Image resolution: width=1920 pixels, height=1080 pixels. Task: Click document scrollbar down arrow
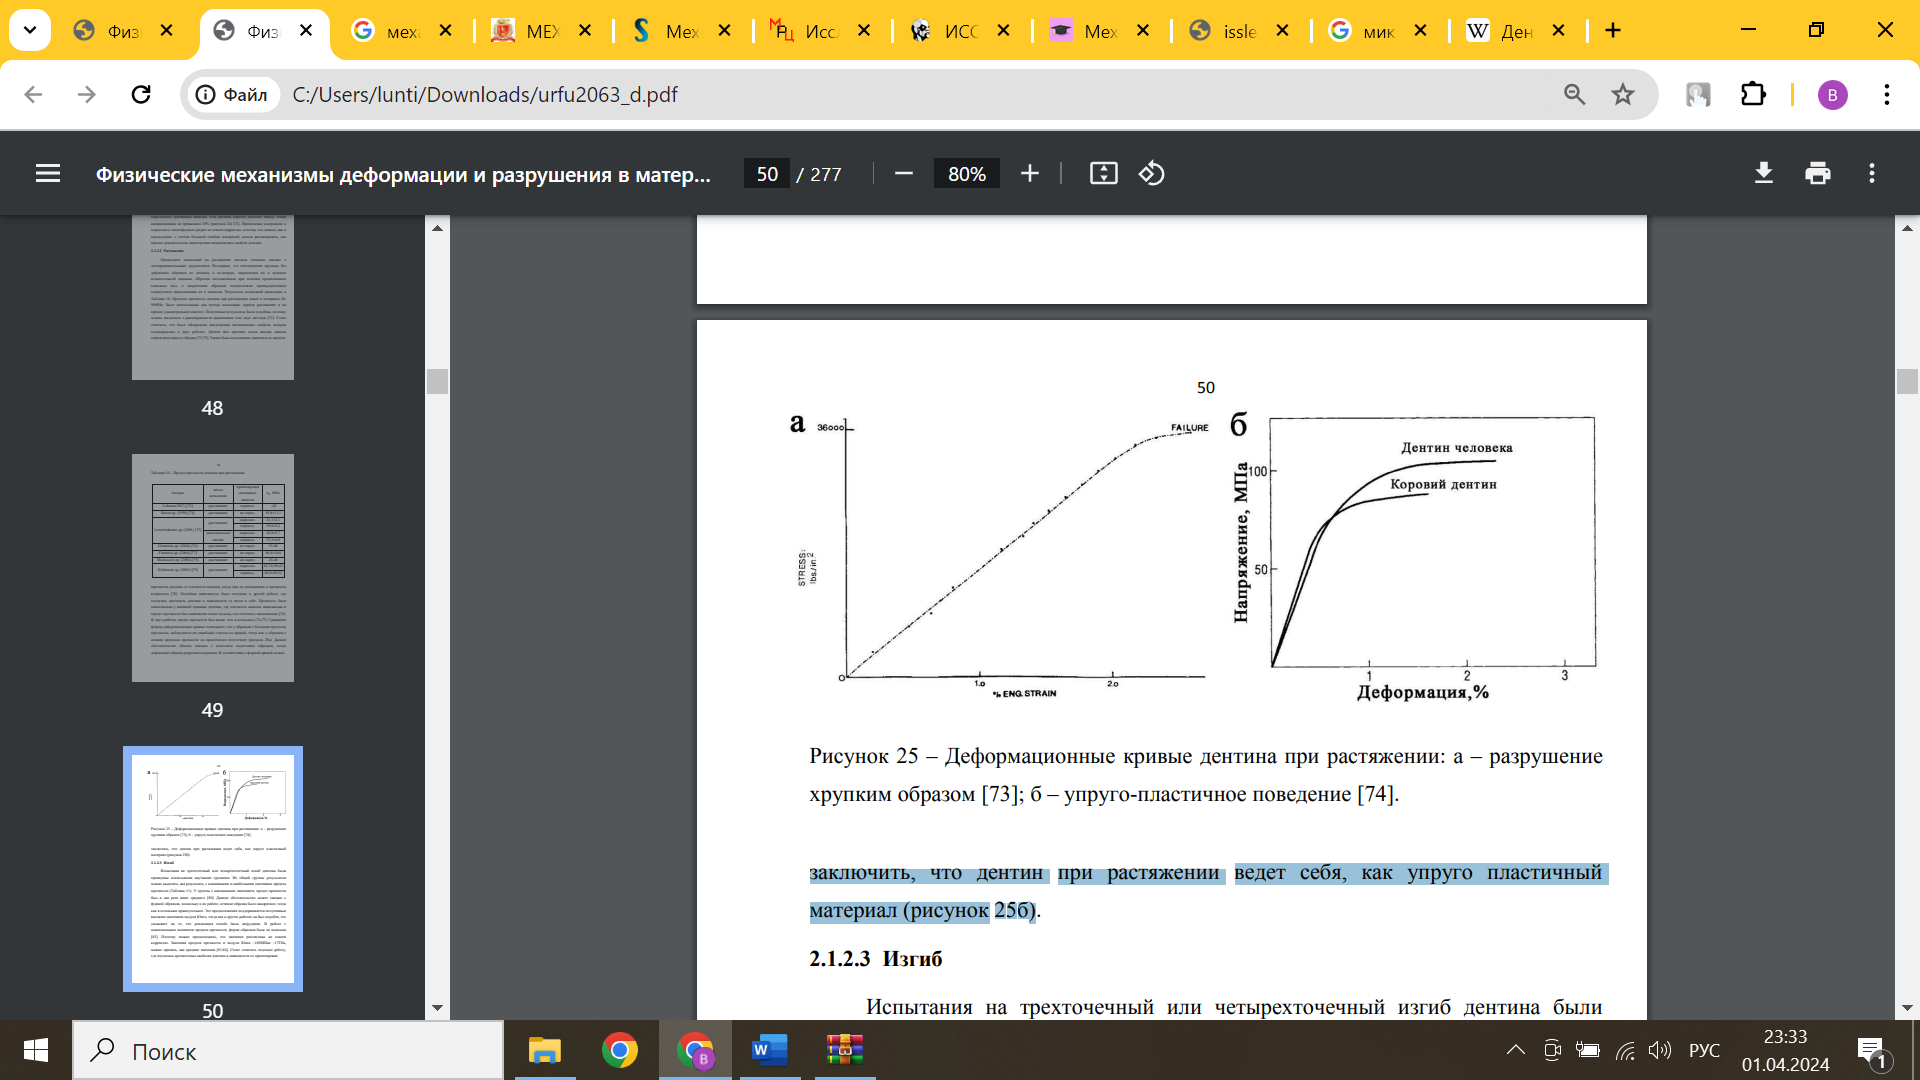(1907, 1008)
